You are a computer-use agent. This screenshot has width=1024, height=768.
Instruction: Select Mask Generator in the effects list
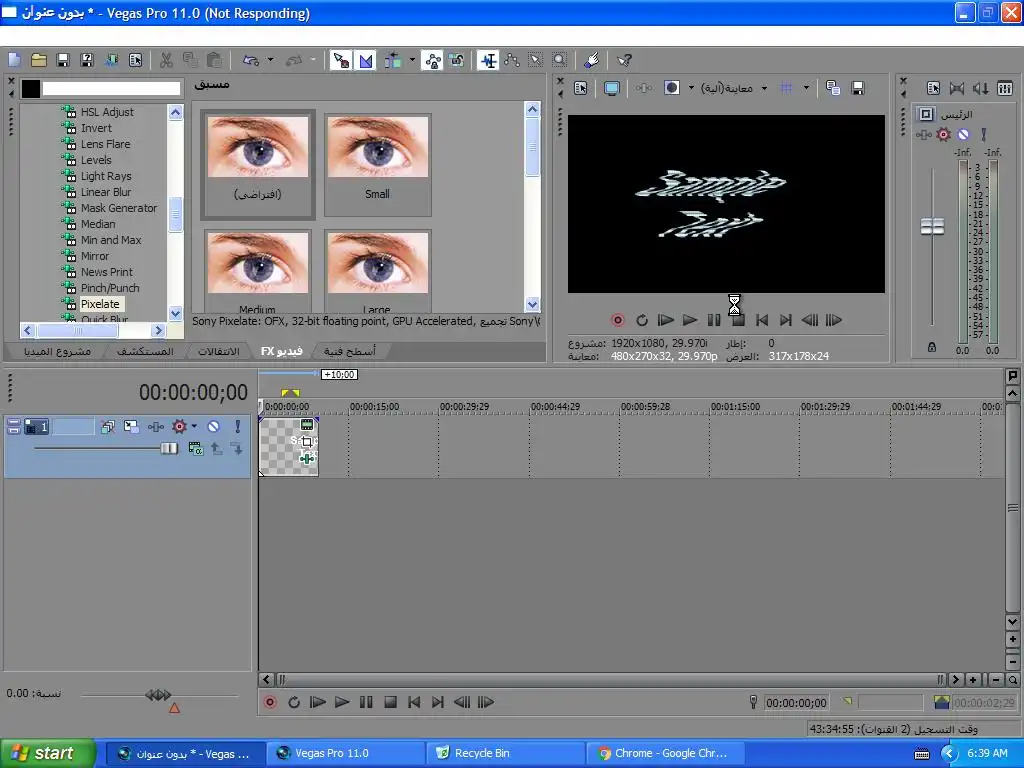pos(119,208)
